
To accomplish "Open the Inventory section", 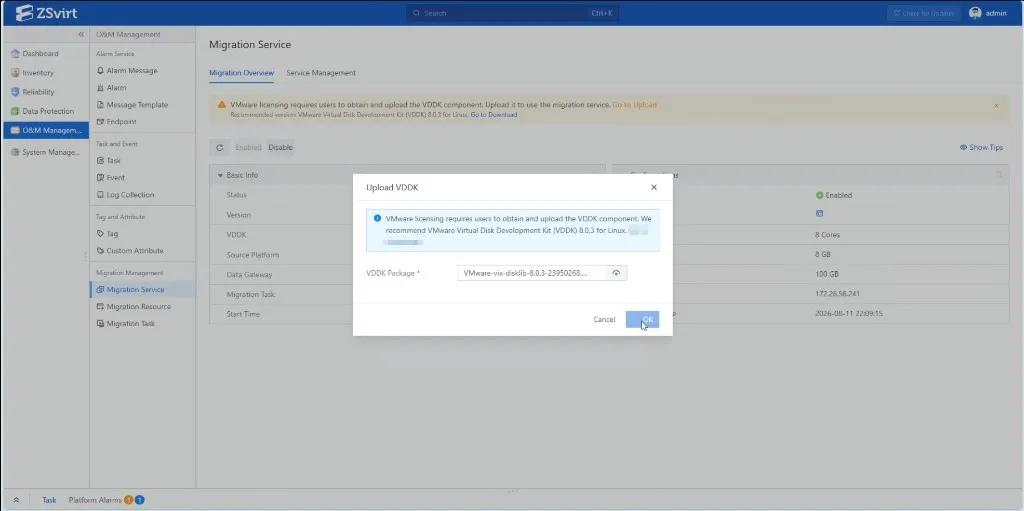I will pyautogui.click(x=38, y=73).
